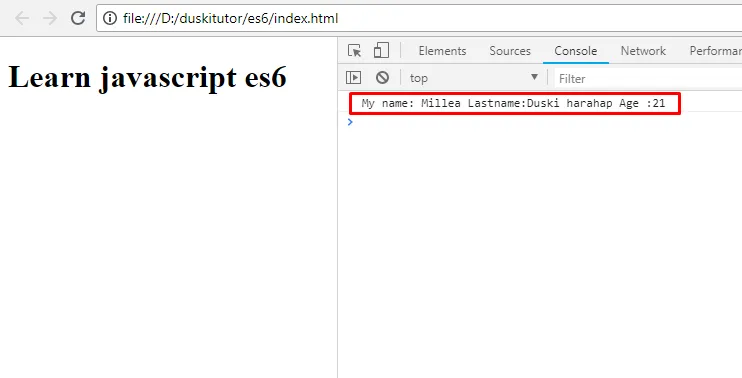Click the Learn javascript es6 heading
742x378 pixels.
click(x=148, y=77)
